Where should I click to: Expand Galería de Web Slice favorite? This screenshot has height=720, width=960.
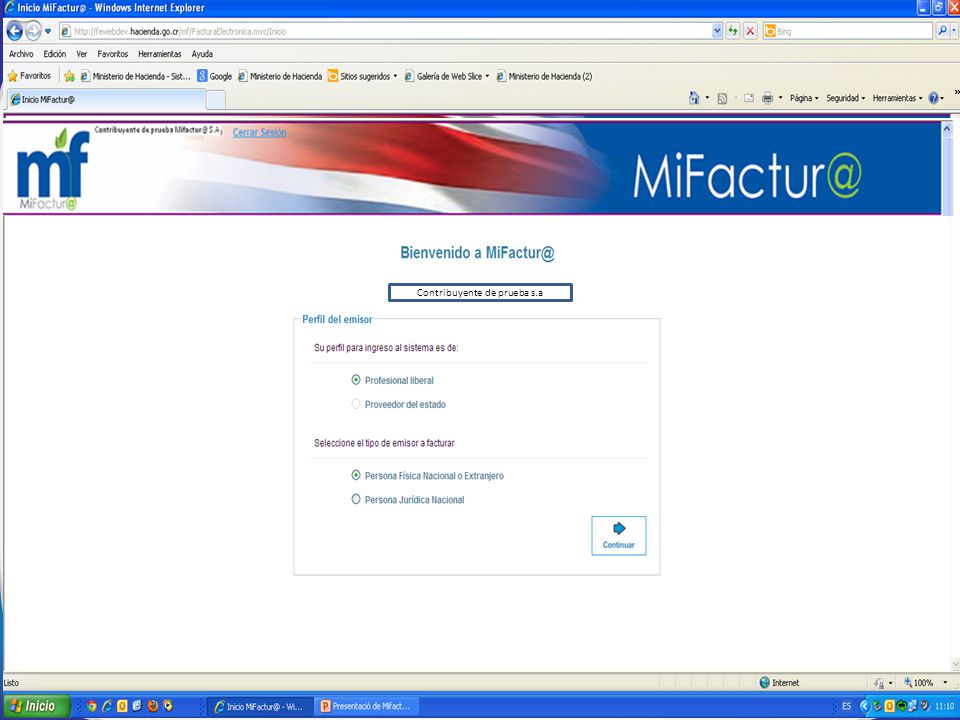[447, 76]
